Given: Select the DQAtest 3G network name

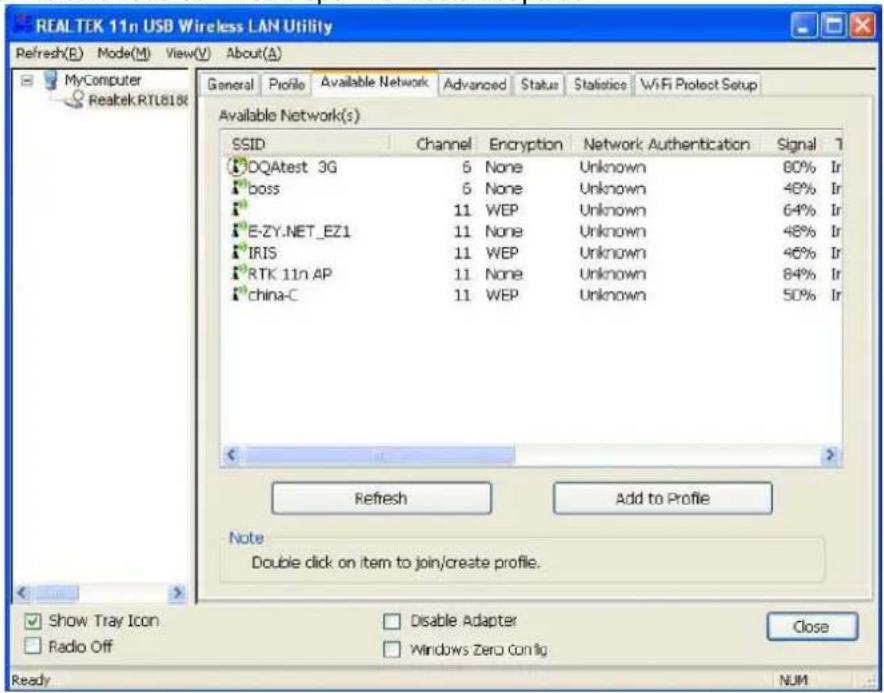Looking at the screenshot, I should click(292, 167).
